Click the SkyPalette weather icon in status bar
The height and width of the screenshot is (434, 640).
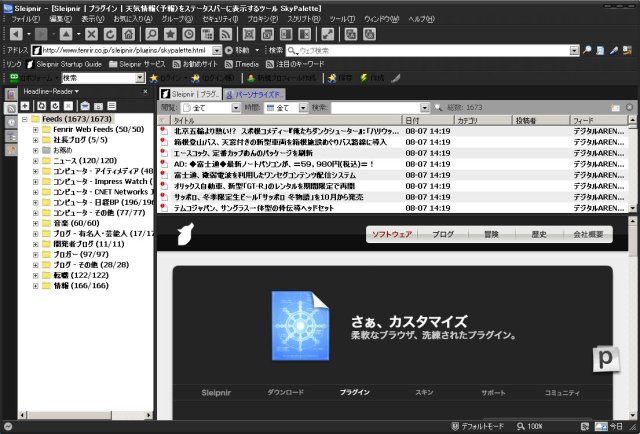(601, 427)
